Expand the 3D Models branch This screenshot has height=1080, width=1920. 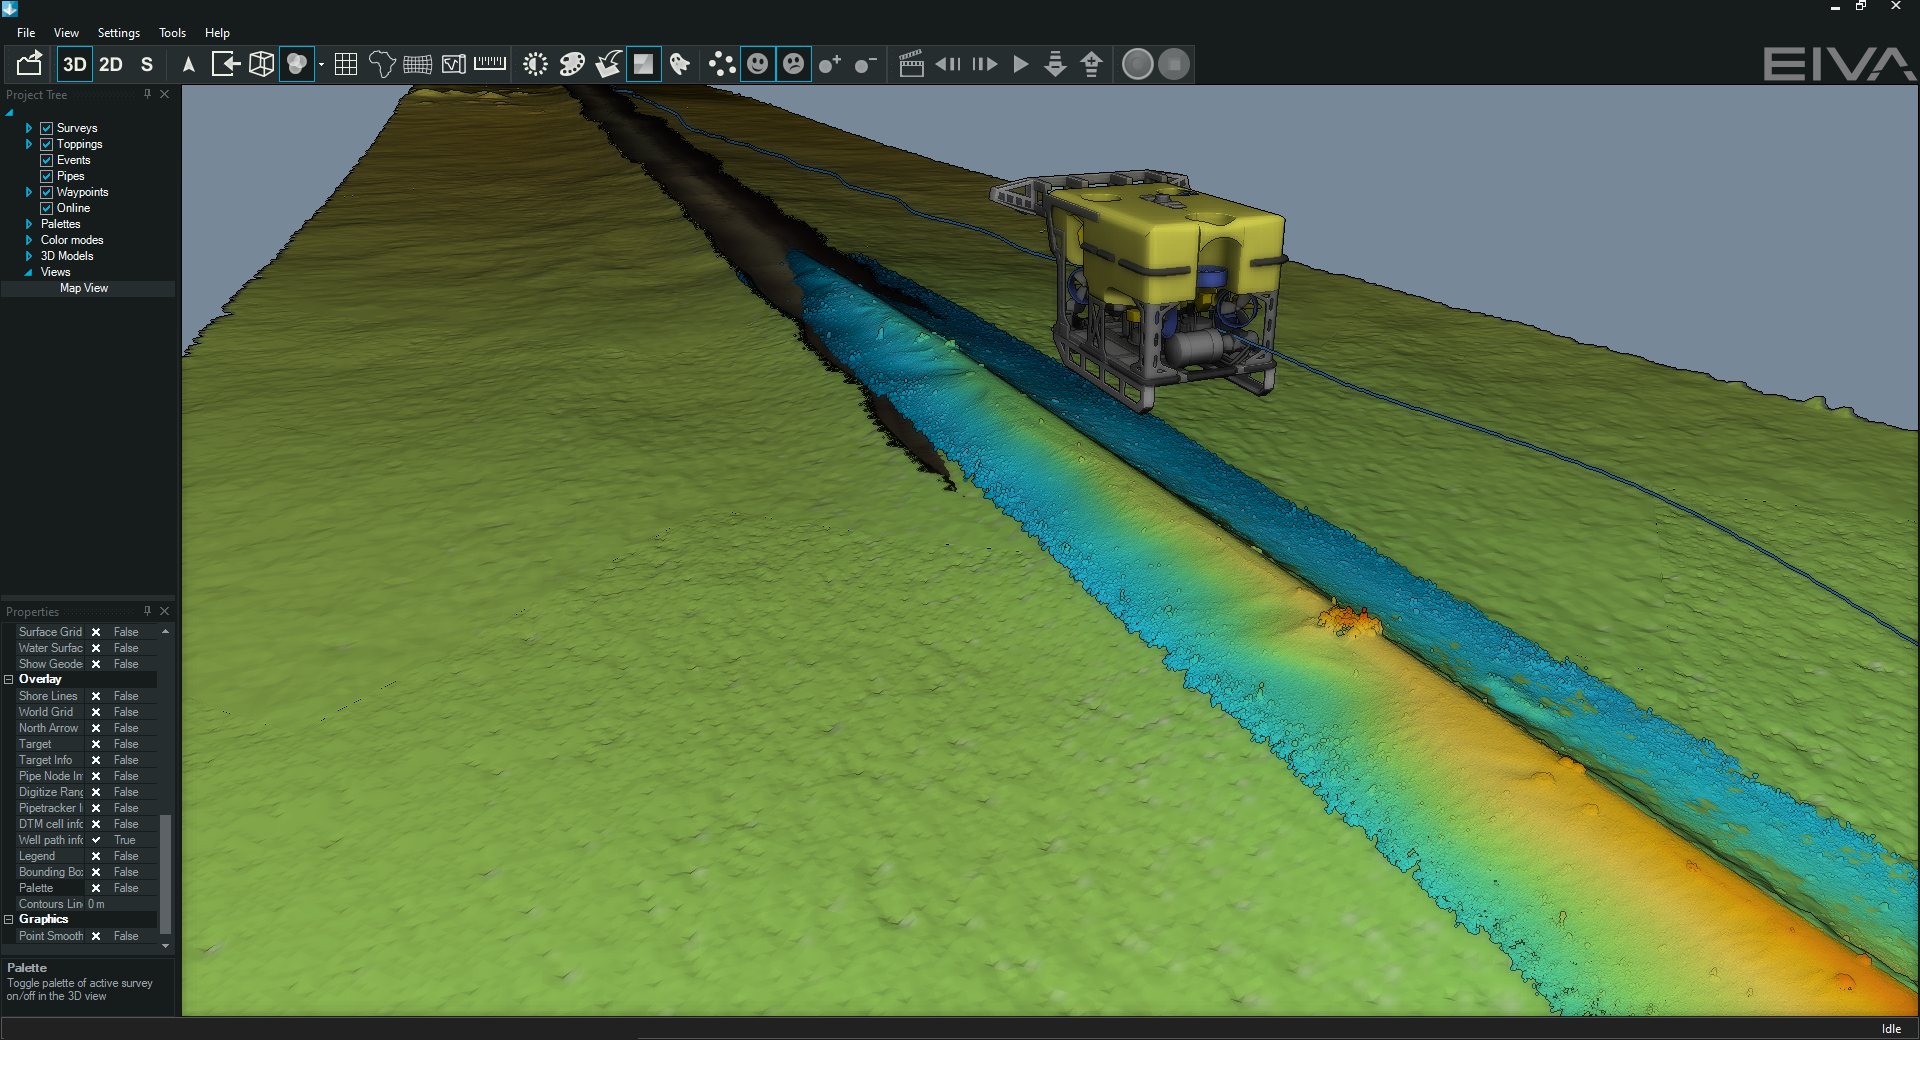pyautogui.click(x=28, y=255)
